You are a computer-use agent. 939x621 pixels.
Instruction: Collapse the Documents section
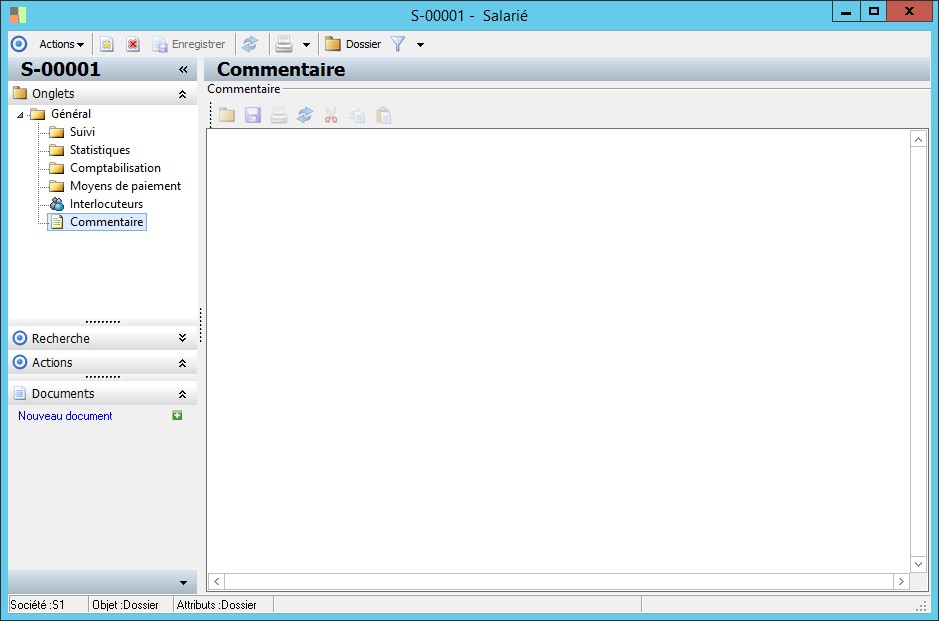click(x=183, y=394)
